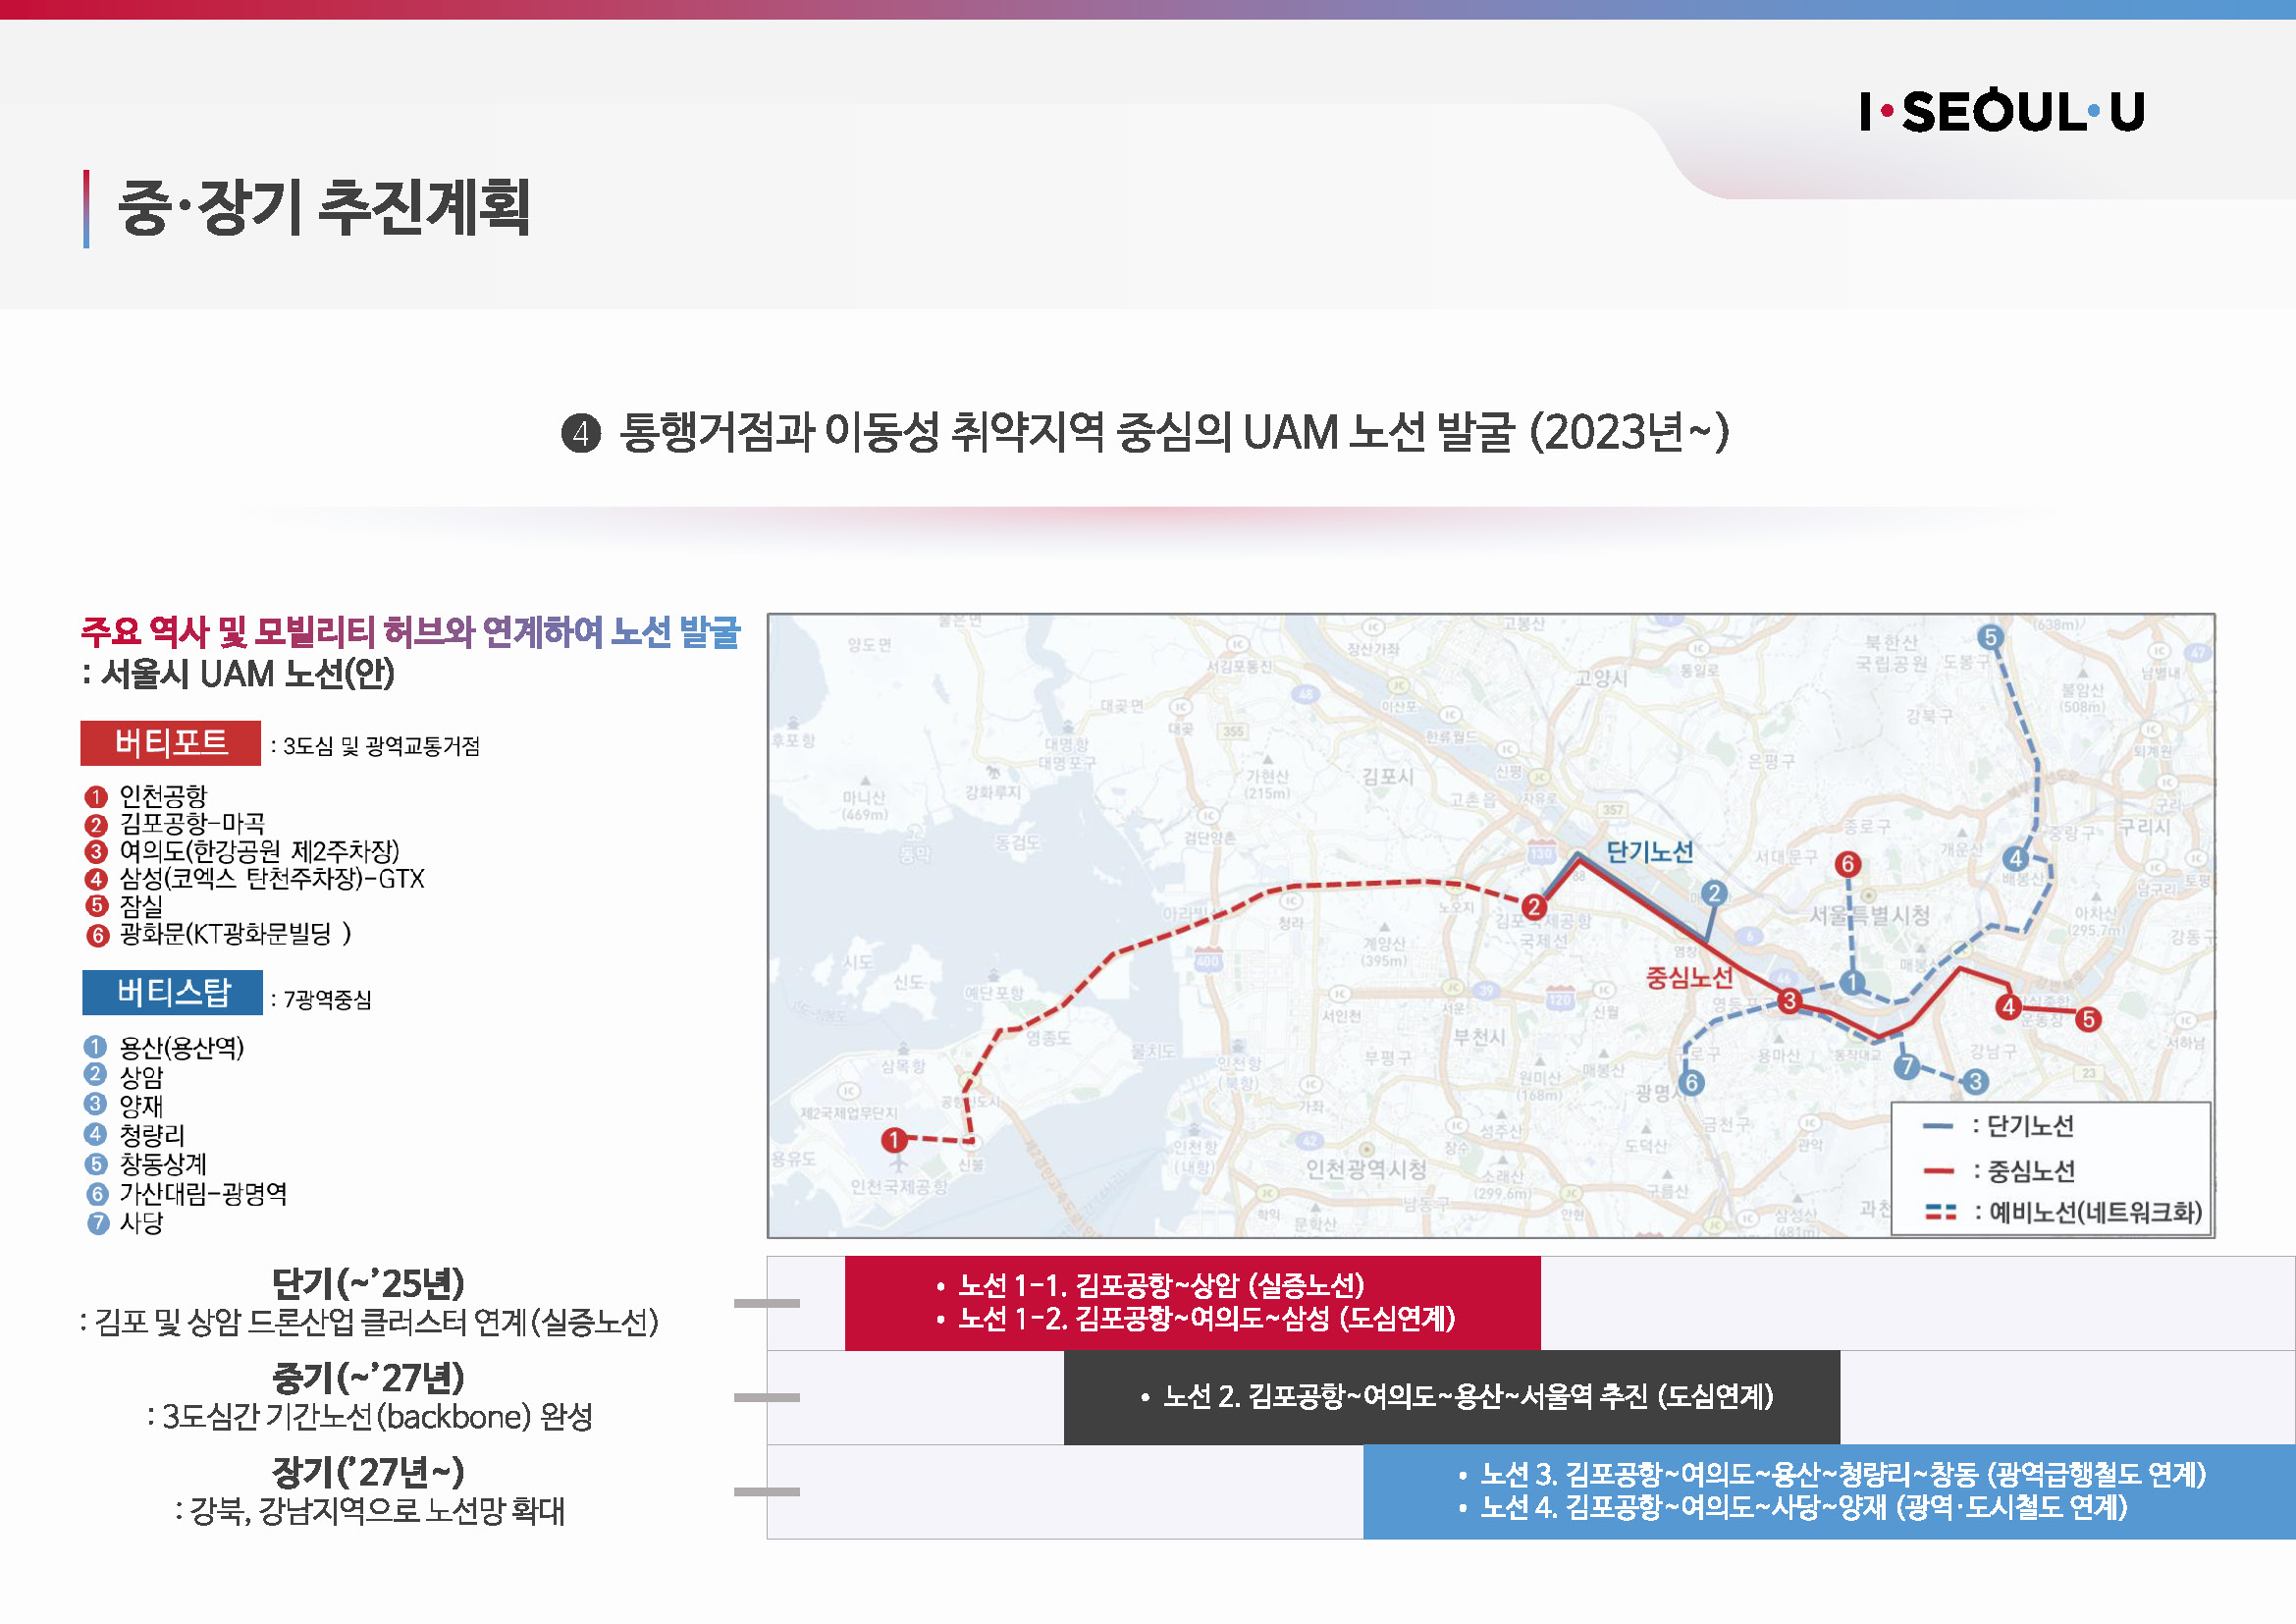
Task: Click blue marker 2 on the map
Action: pyautogui.click(x=1714, y=893)
